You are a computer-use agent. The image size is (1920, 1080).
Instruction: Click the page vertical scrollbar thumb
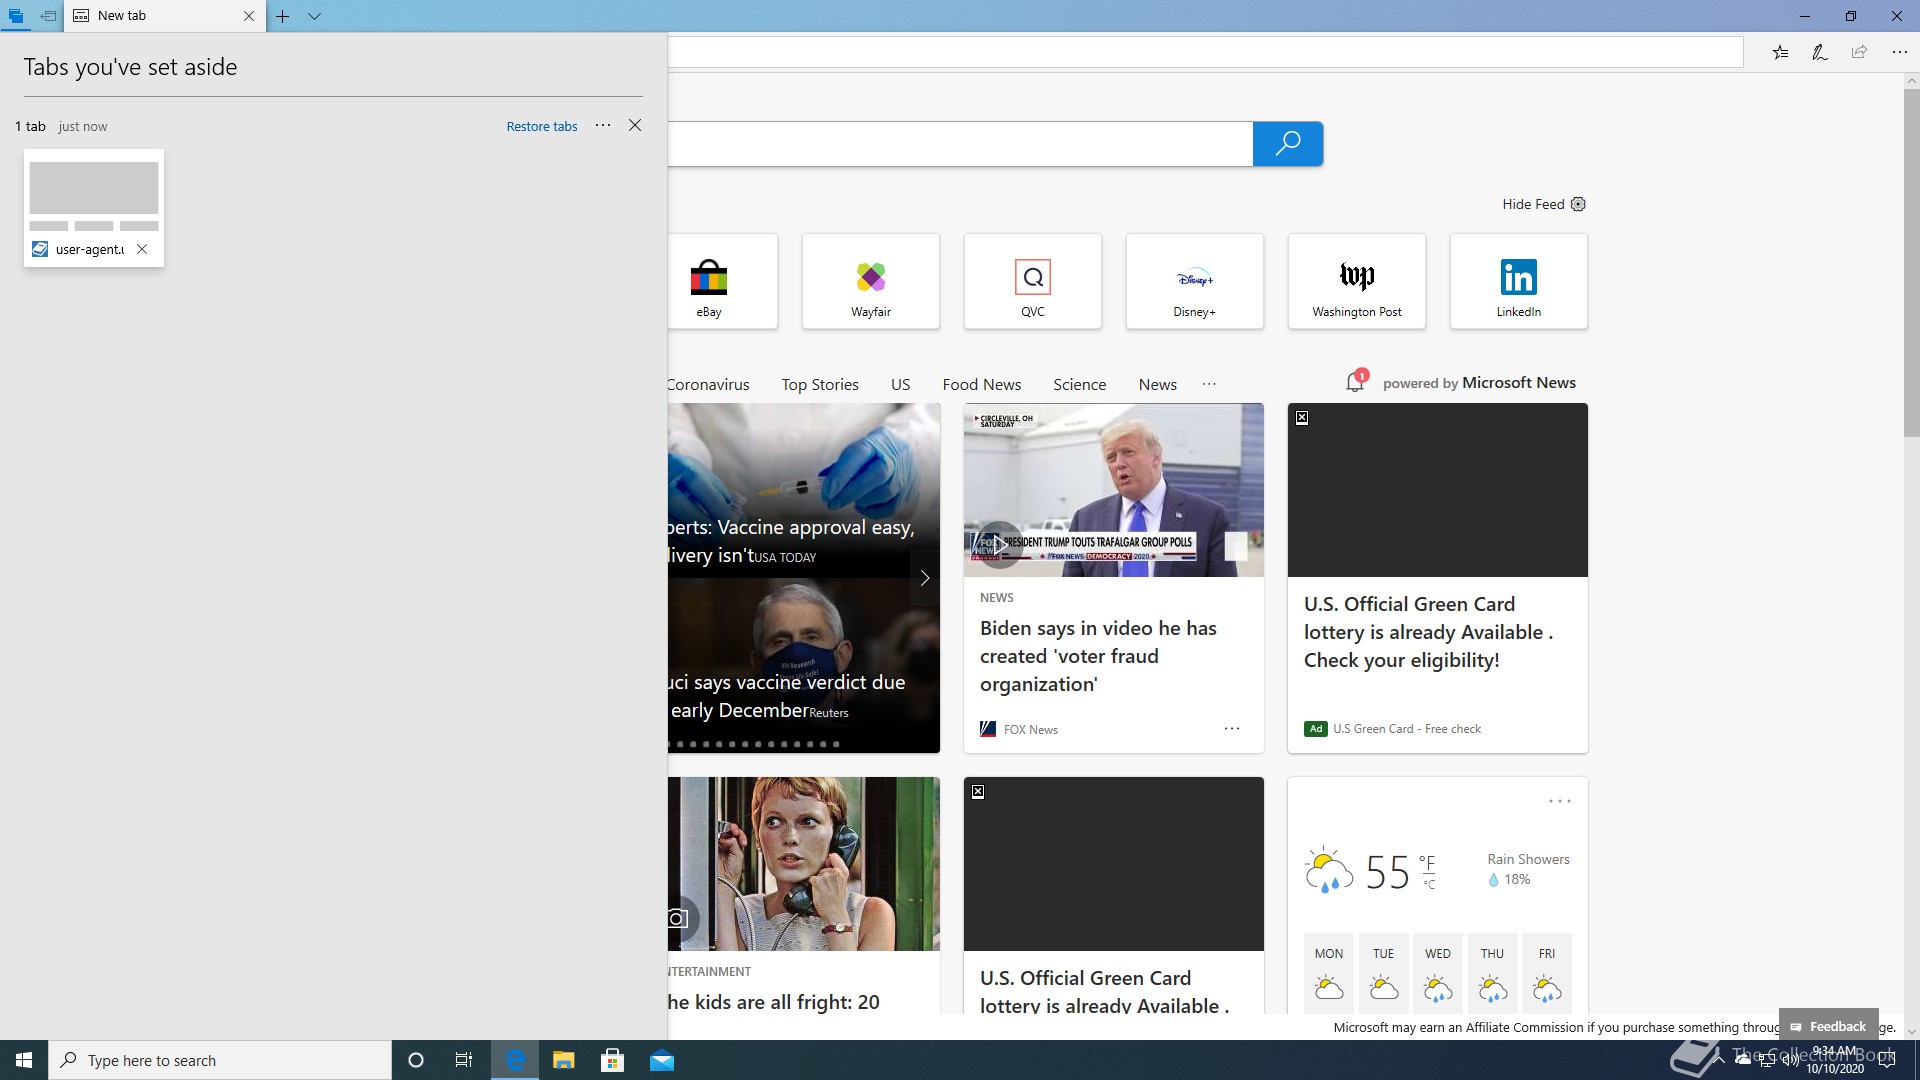pyautogui.click(x=1911, y=262)
